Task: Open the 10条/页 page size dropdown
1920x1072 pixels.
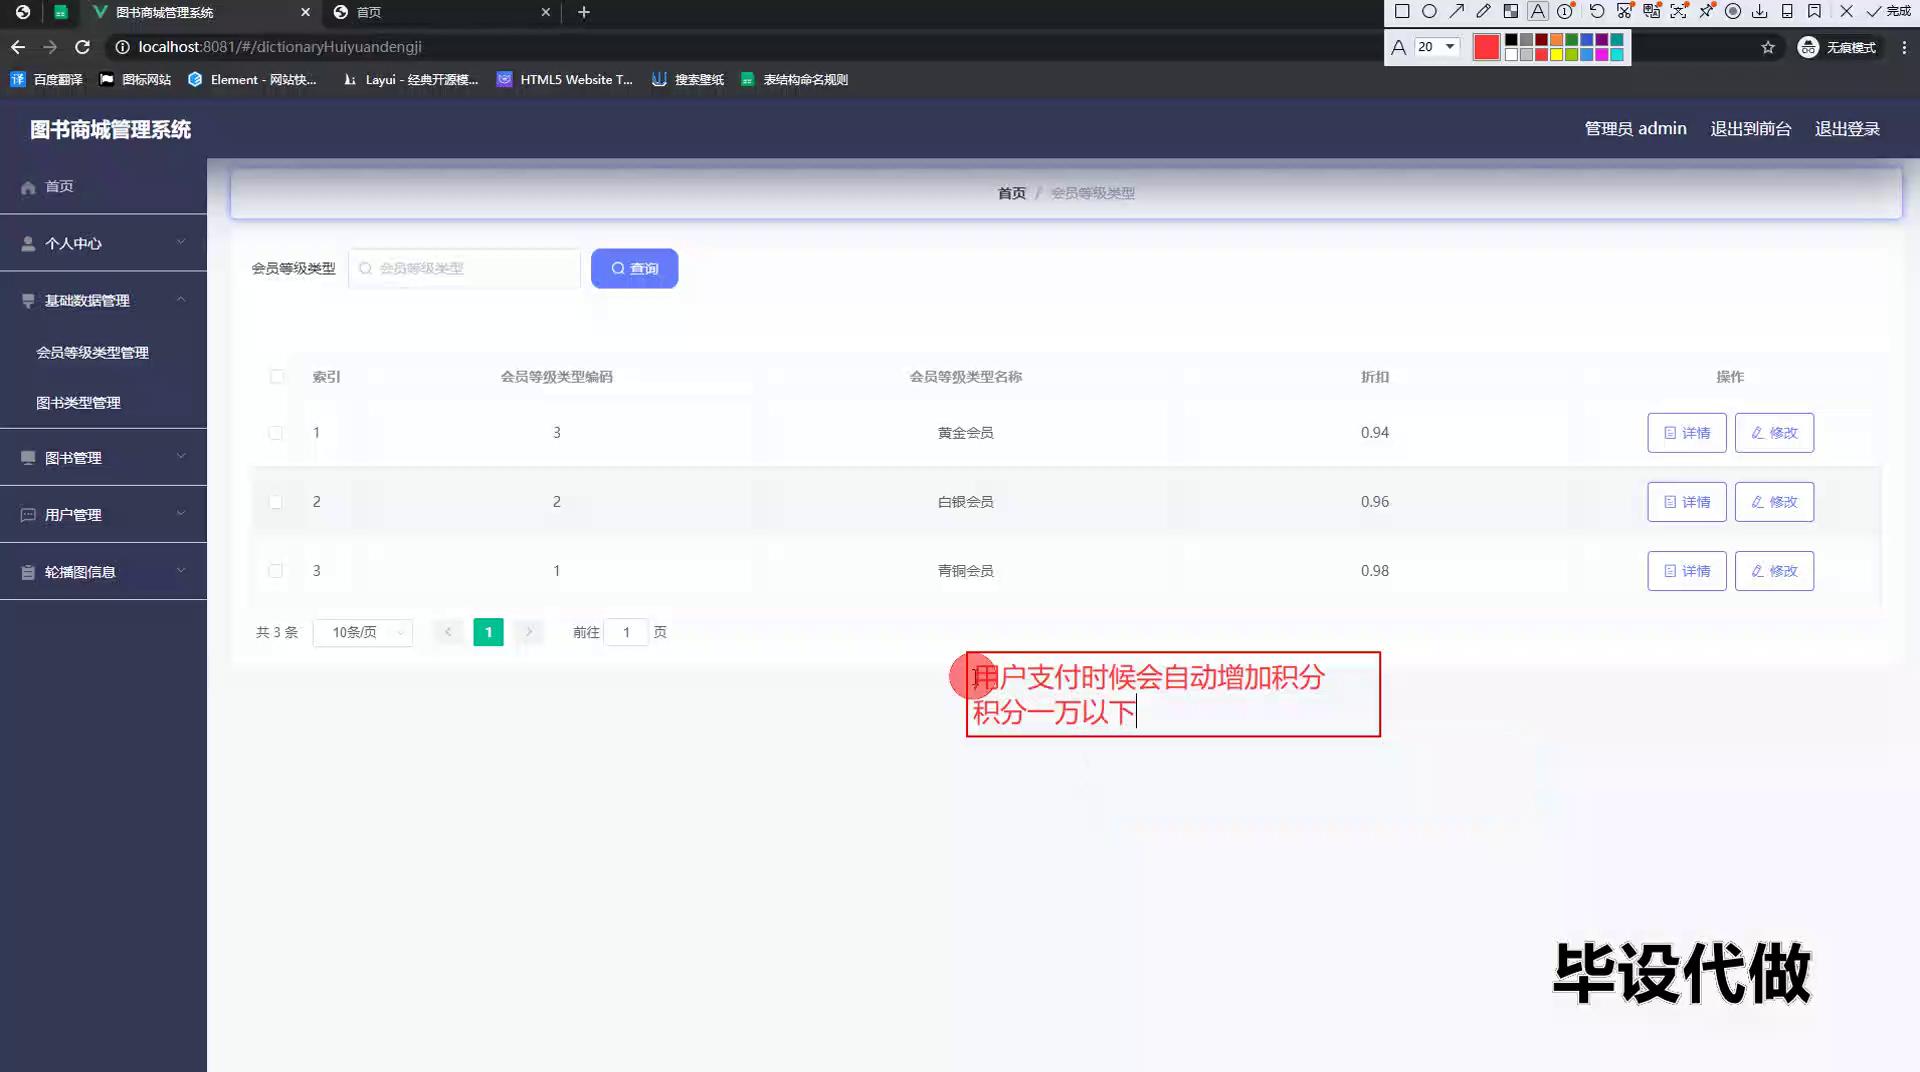Action: 362,632
